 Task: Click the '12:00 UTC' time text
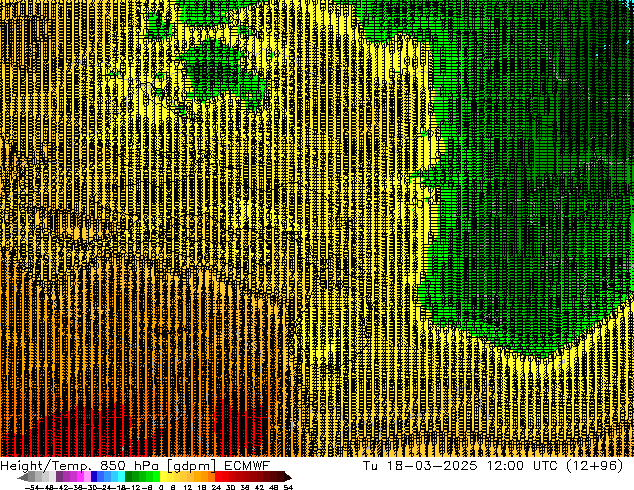[522, 465]
